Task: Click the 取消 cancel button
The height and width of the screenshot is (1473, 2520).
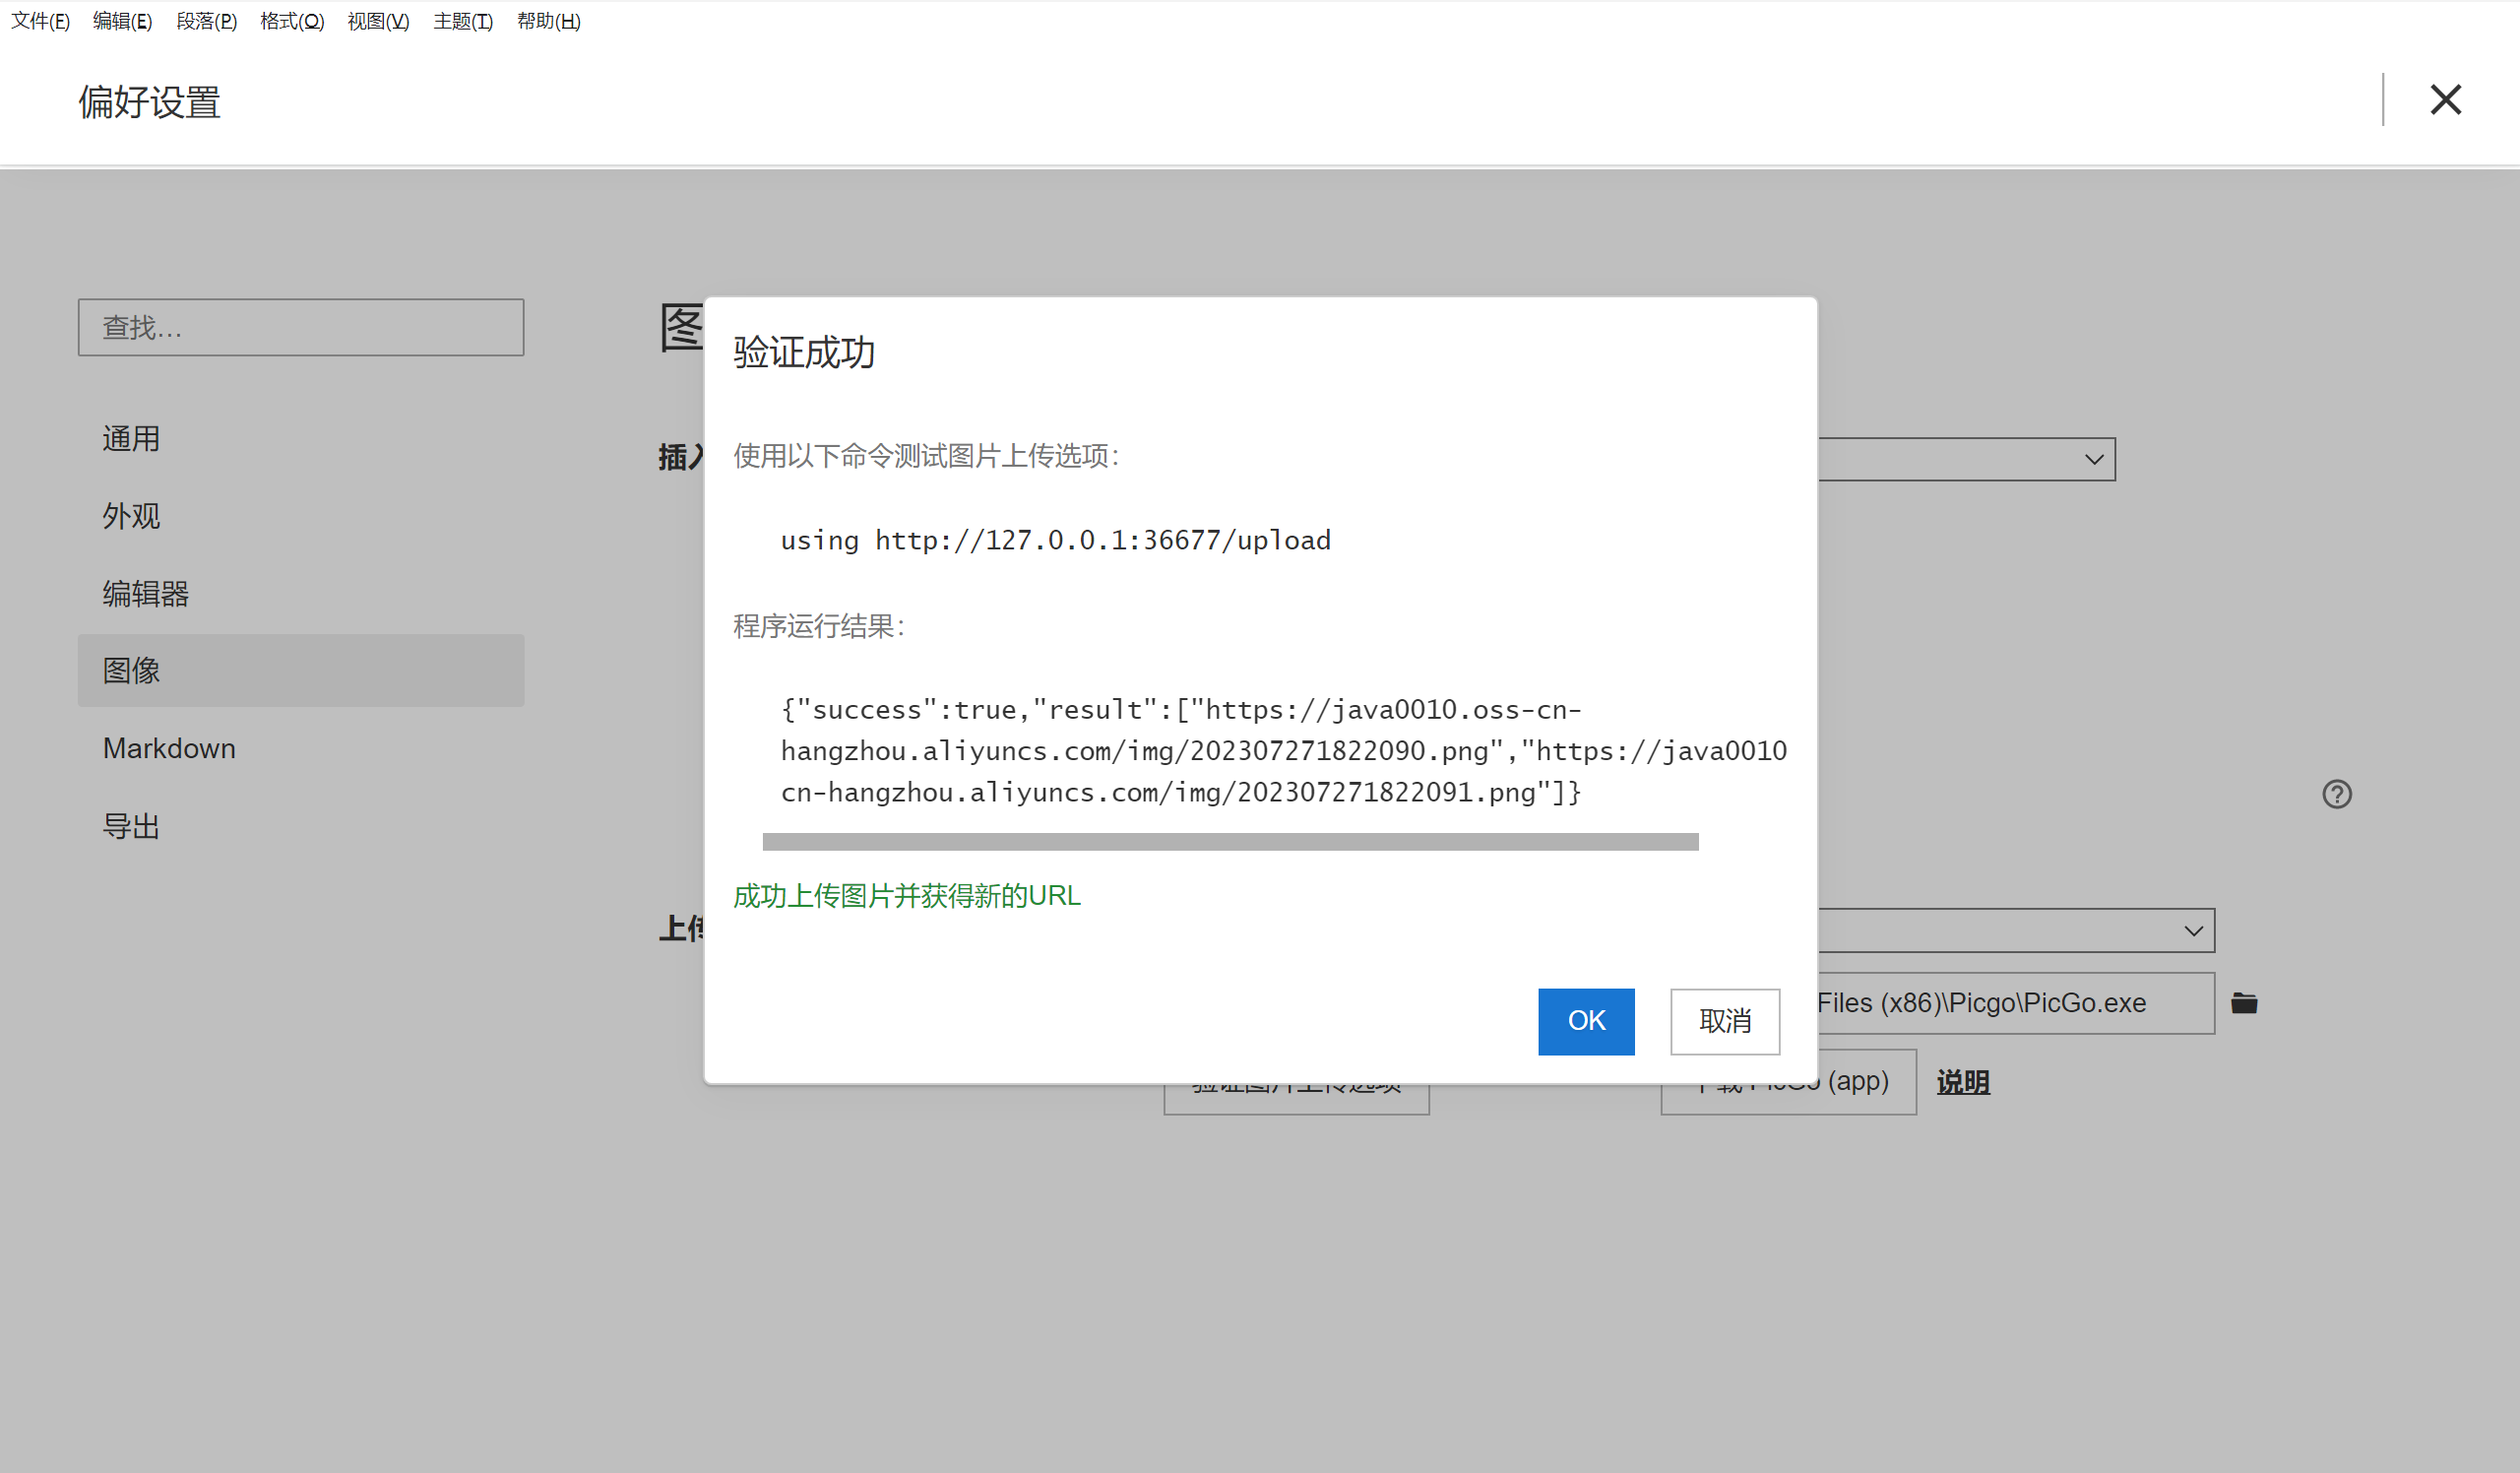Action: [x=1724, y=1021]
